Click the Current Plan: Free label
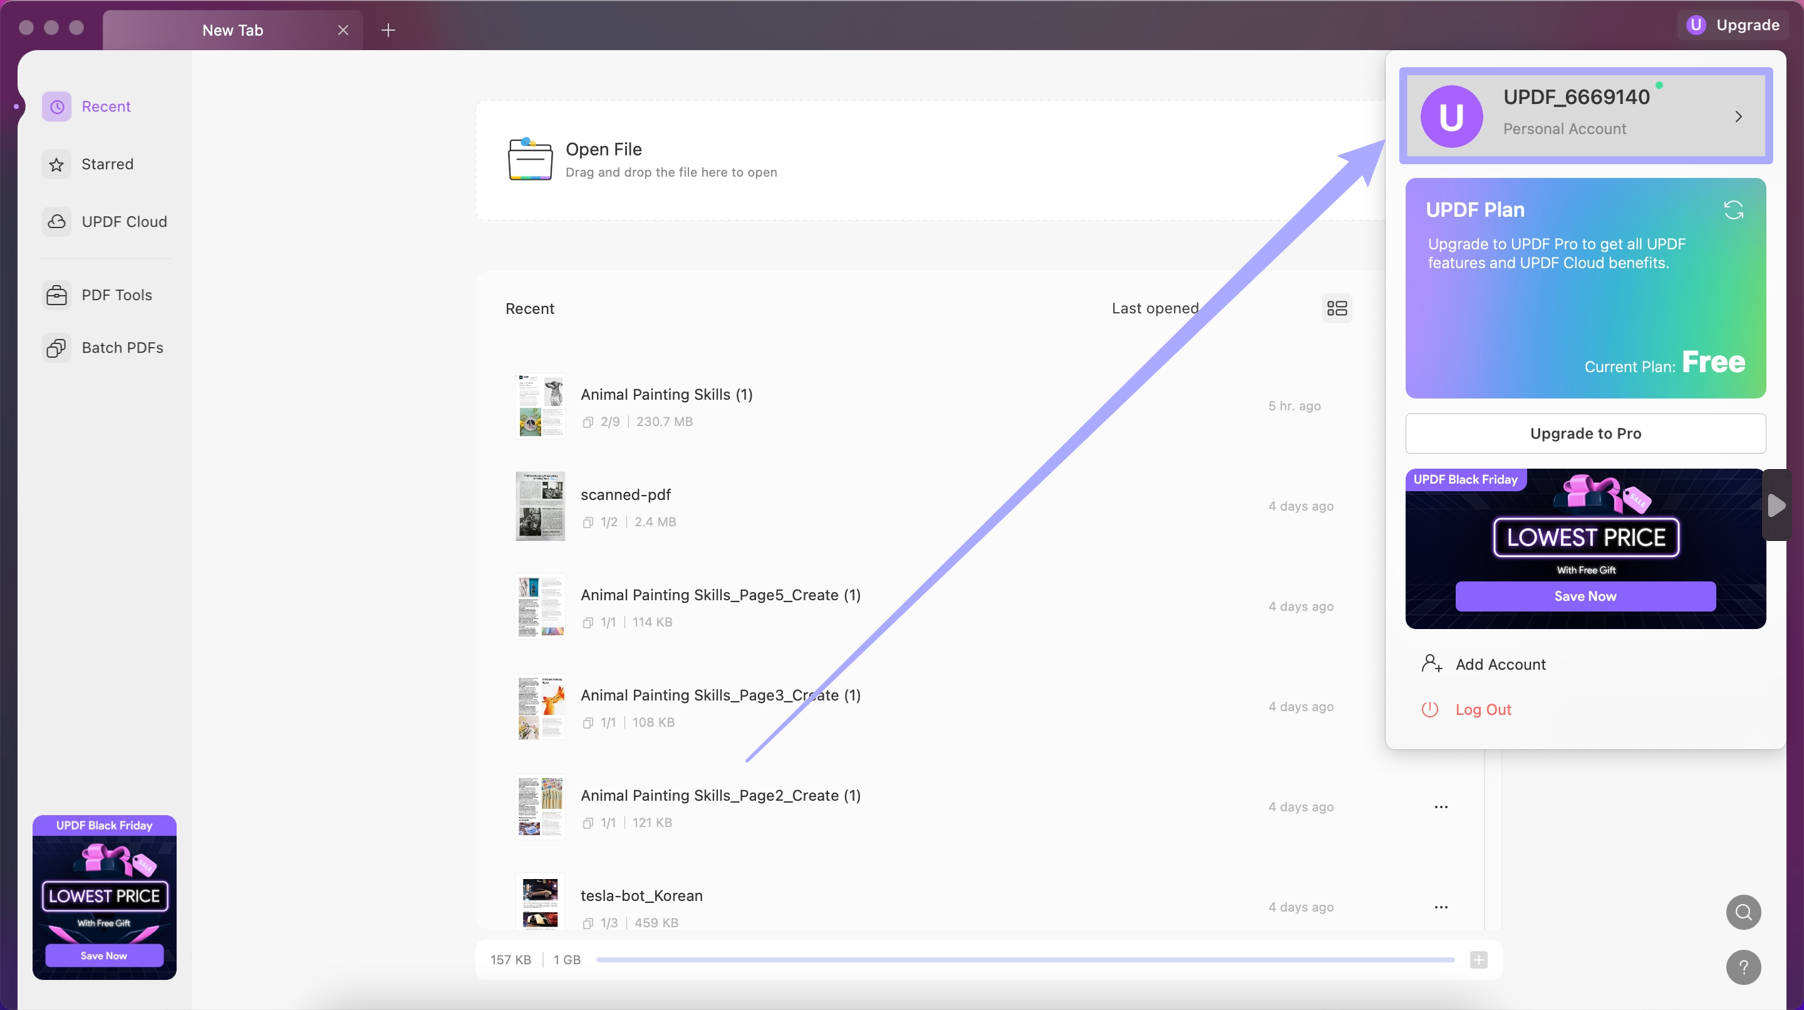 (1664, 363)
